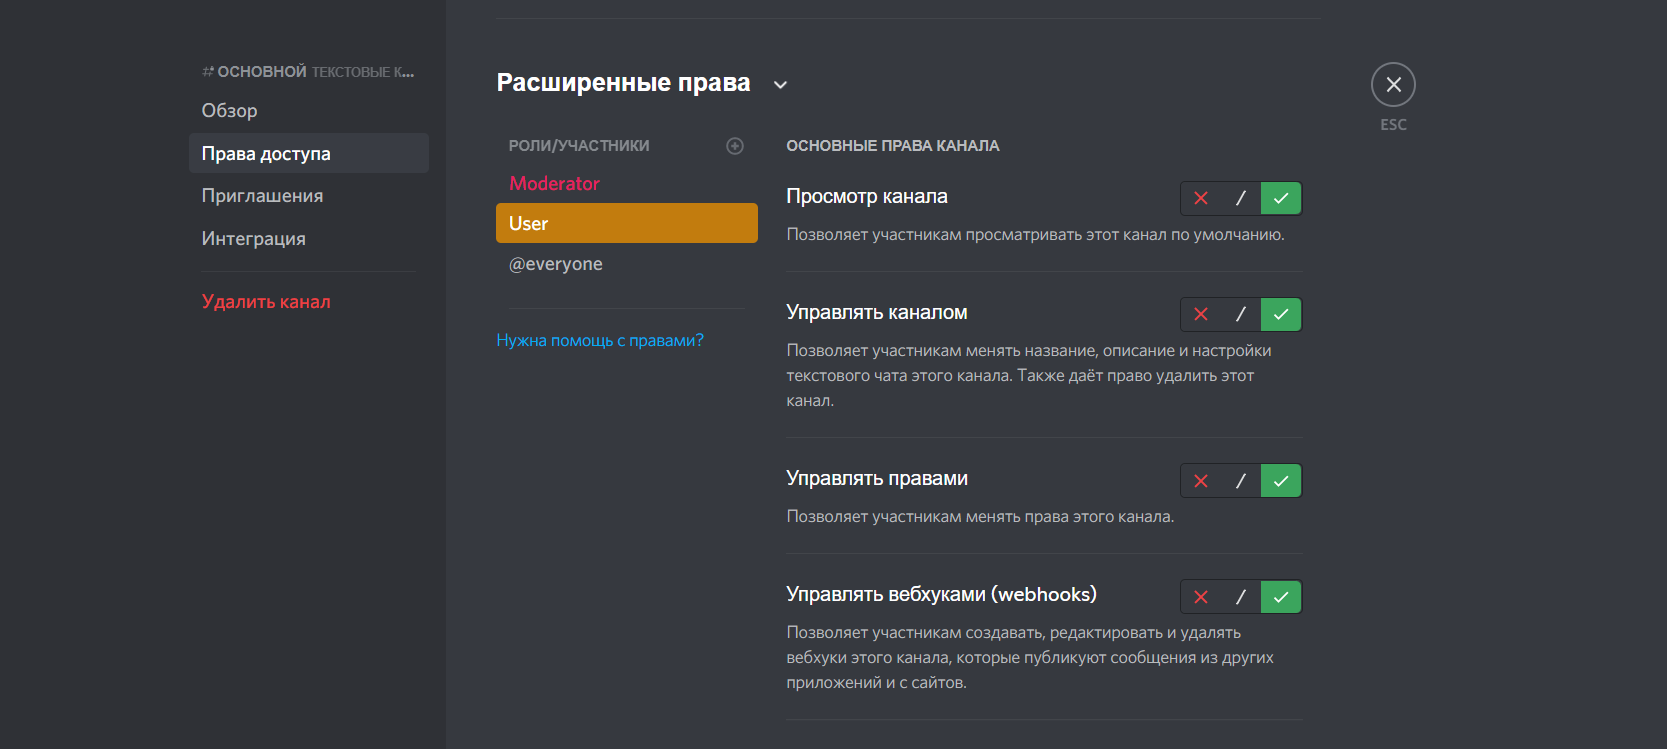The height and width of the screenshot is (749, 1667).
Task: Deny the View Channel permission with red X
Action: tap(1201, 198)
